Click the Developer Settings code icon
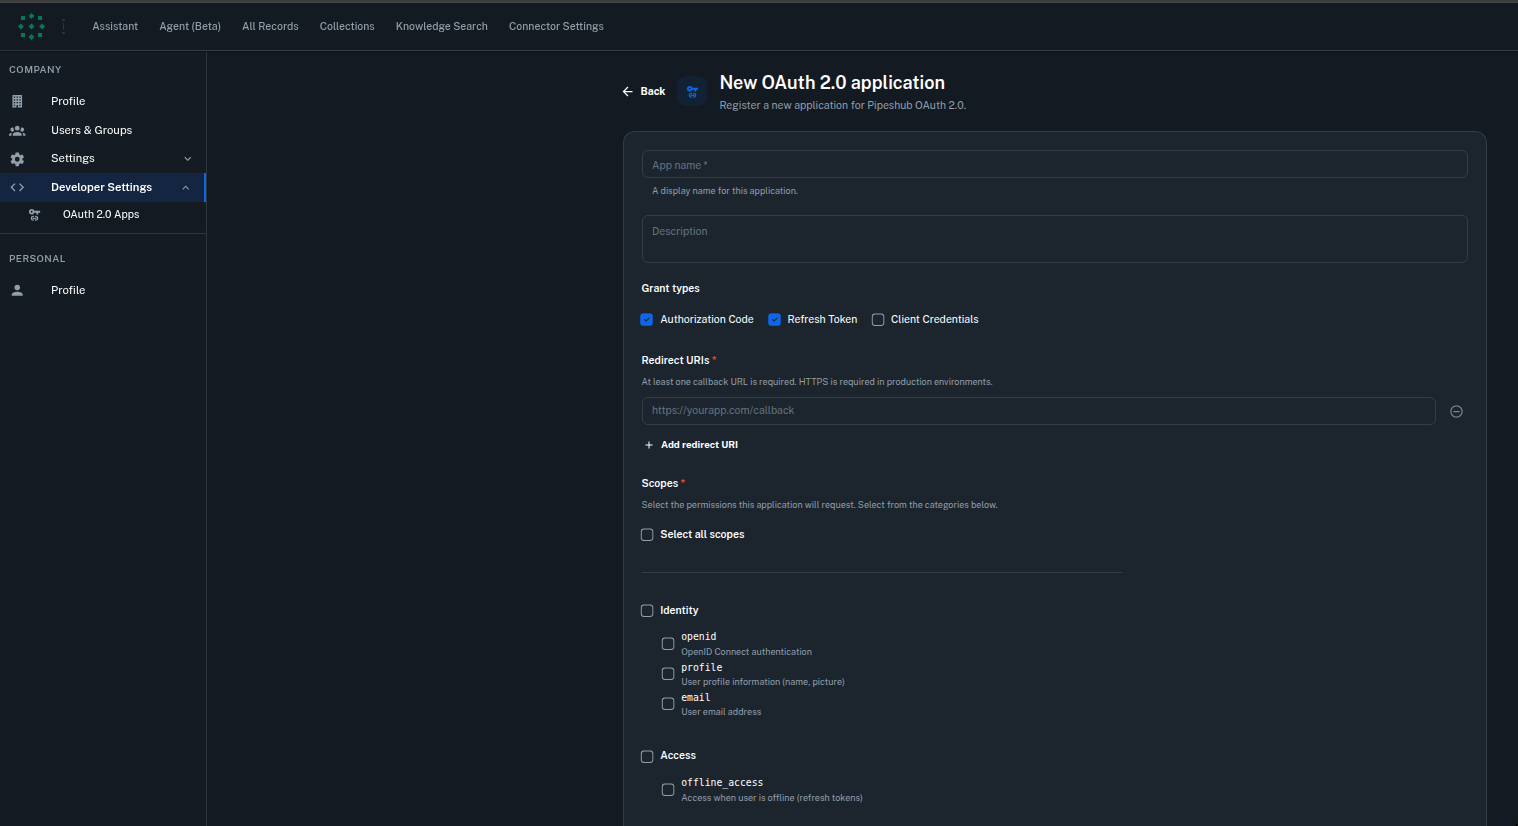 17,187
